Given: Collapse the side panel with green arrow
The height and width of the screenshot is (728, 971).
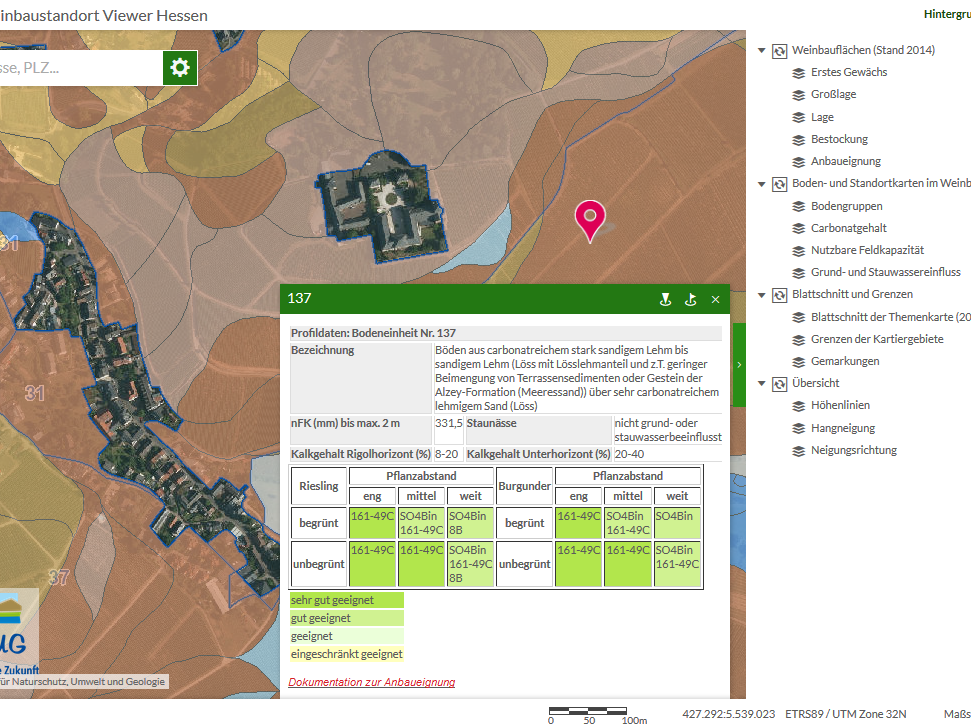Looking at the screenshot, I should tap(739, 365).
